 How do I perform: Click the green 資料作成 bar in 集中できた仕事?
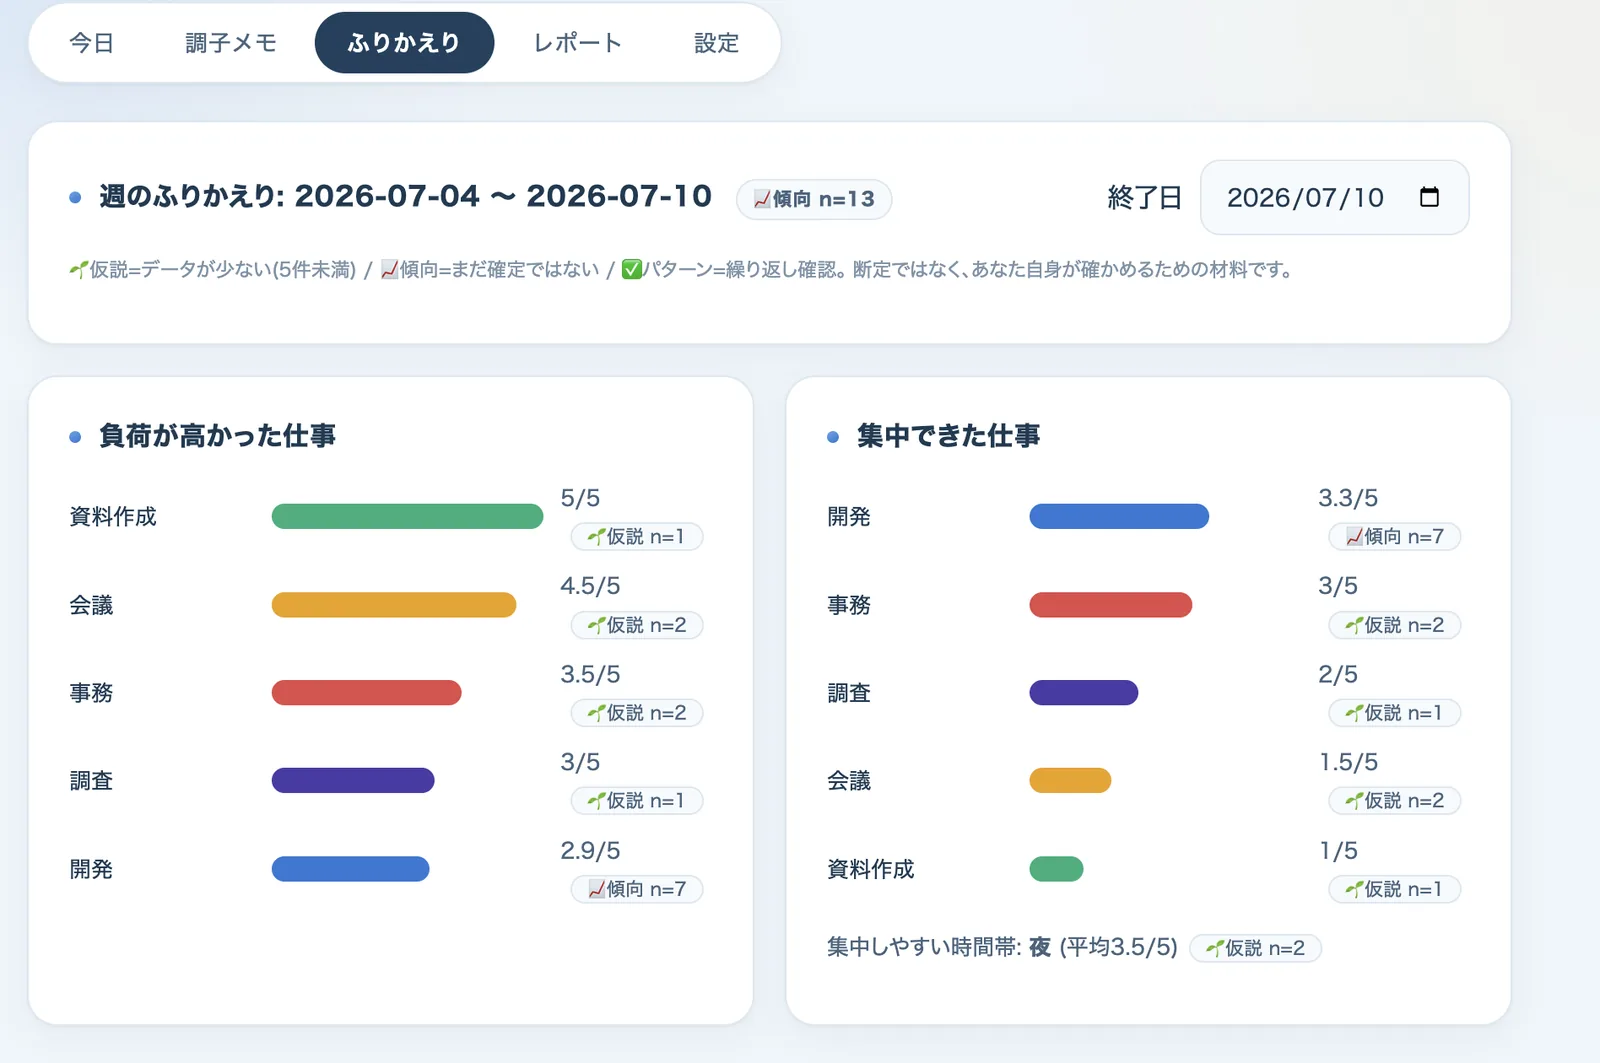(1056, 869)
